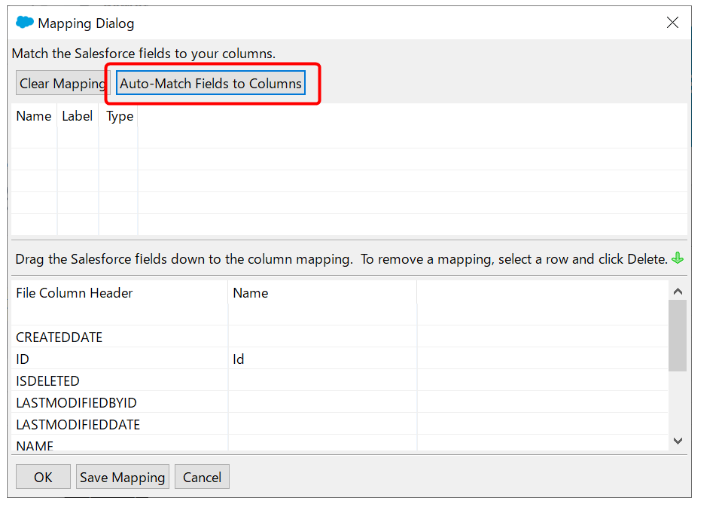Click the Salesforce cloud icon in the title bar

click(x=24, y=22)
